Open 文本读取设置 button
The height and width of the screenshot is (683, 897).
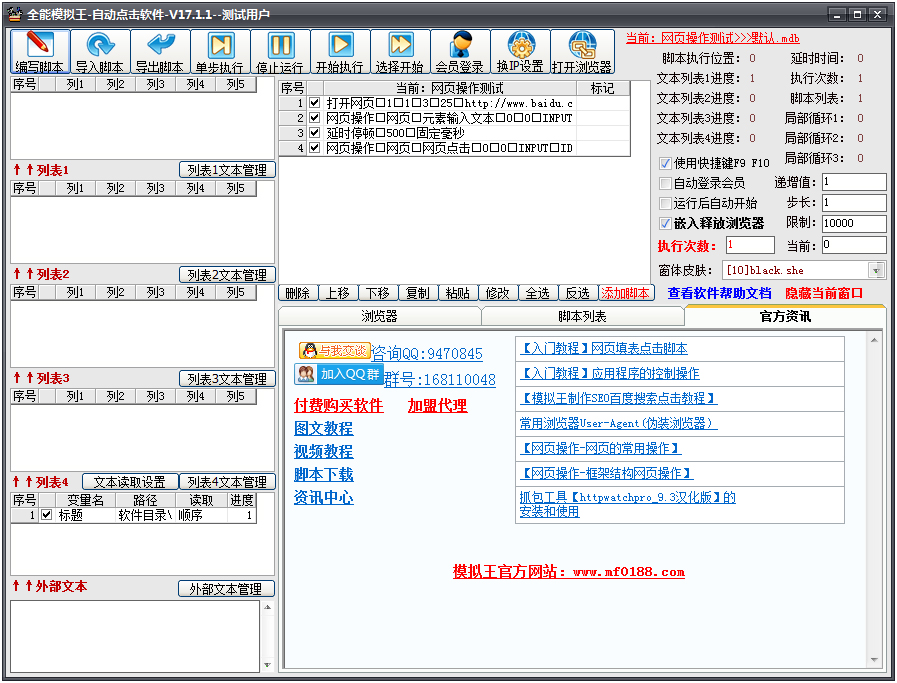pyautogui.click(x=130, y=482)
